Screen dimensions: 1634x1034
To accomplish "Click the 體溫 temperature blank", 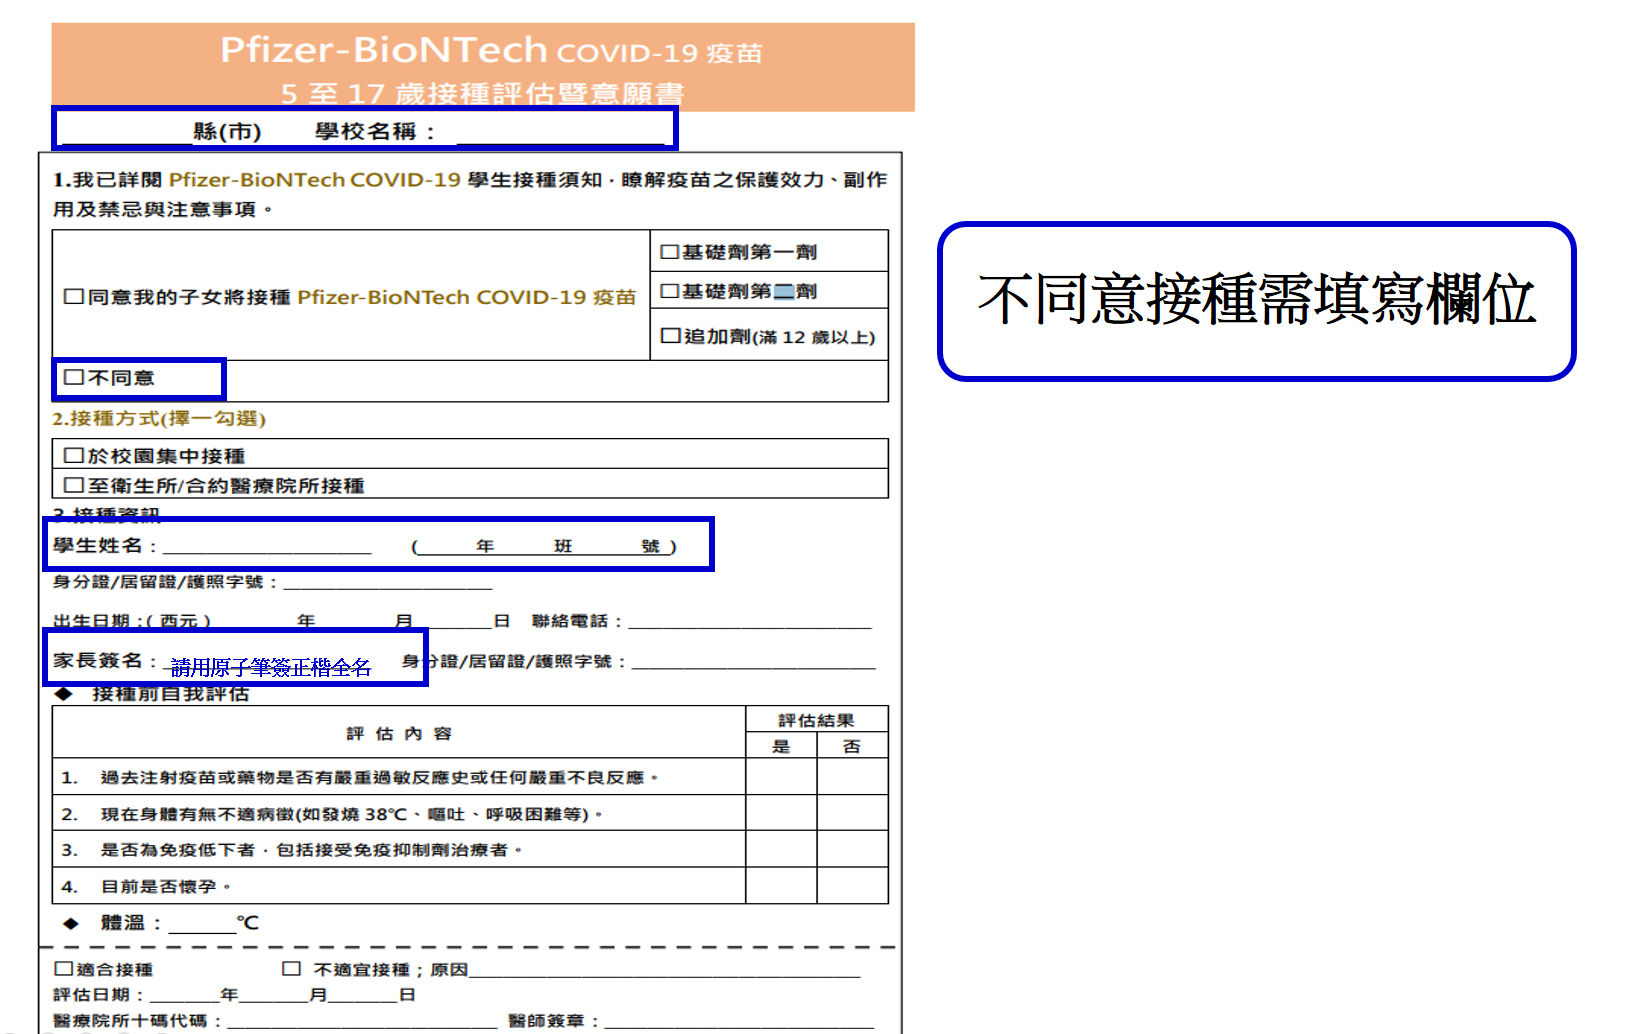I will click(x=202, y=923).
